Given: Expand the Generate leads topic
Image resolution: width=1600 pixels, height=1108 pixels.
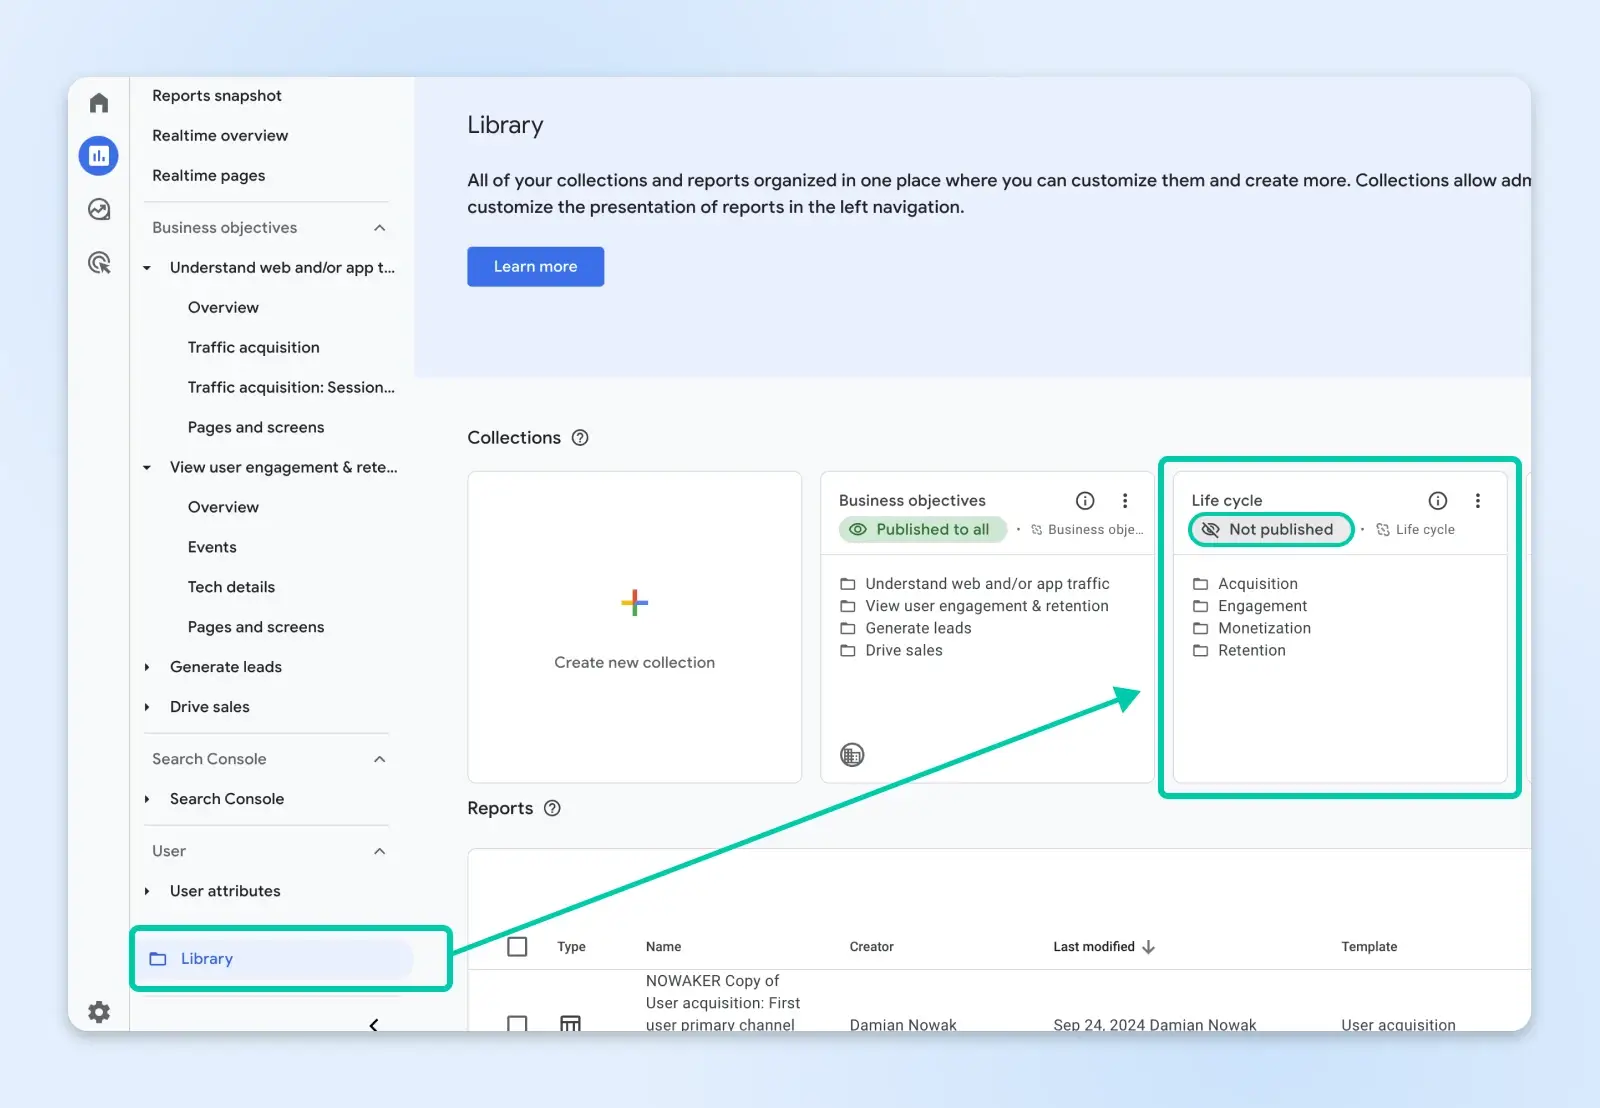Looking at the screenshot, I should coord(147,667).
